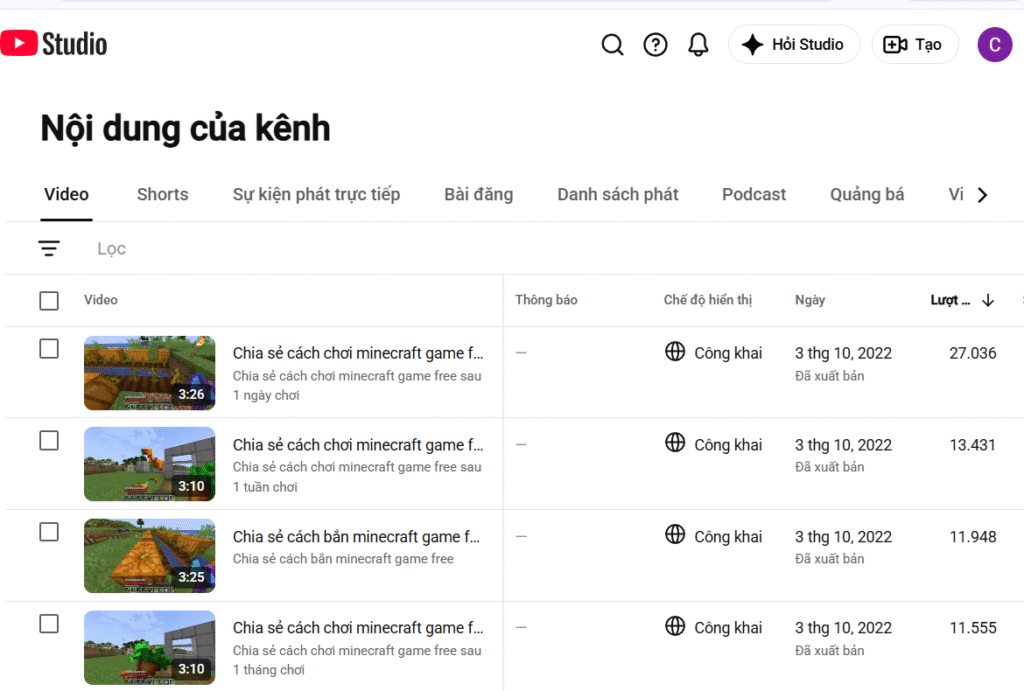
Task: Open the Bài đăng tab
Action: pos(479,195)
